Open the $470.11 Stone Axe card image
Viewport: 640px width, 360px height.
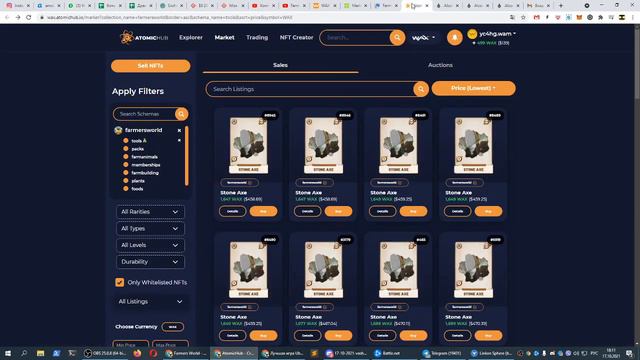398,270
